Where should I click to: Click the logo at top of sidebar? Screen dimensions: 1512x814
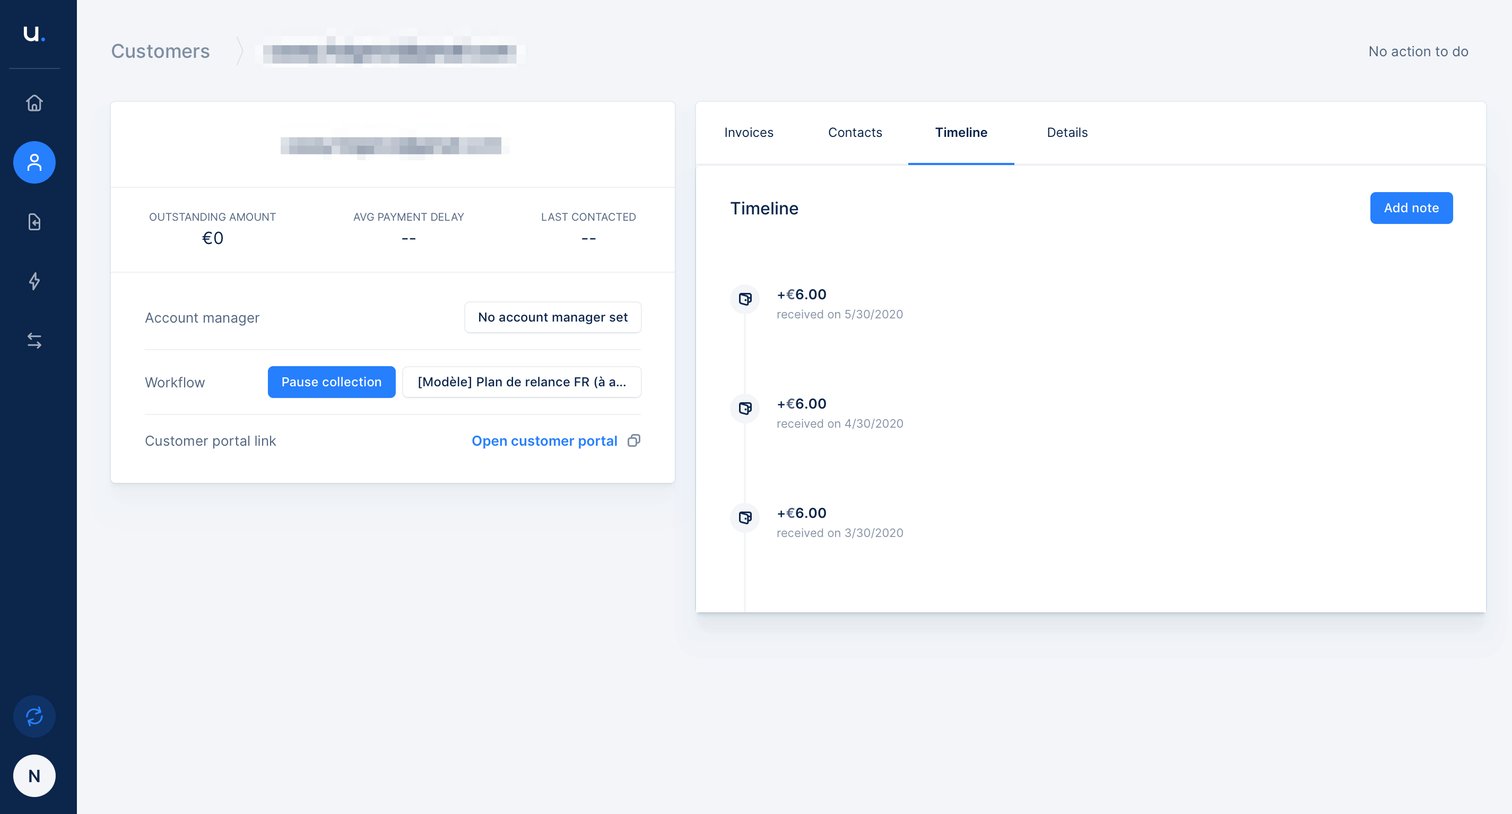pos(34,33)
